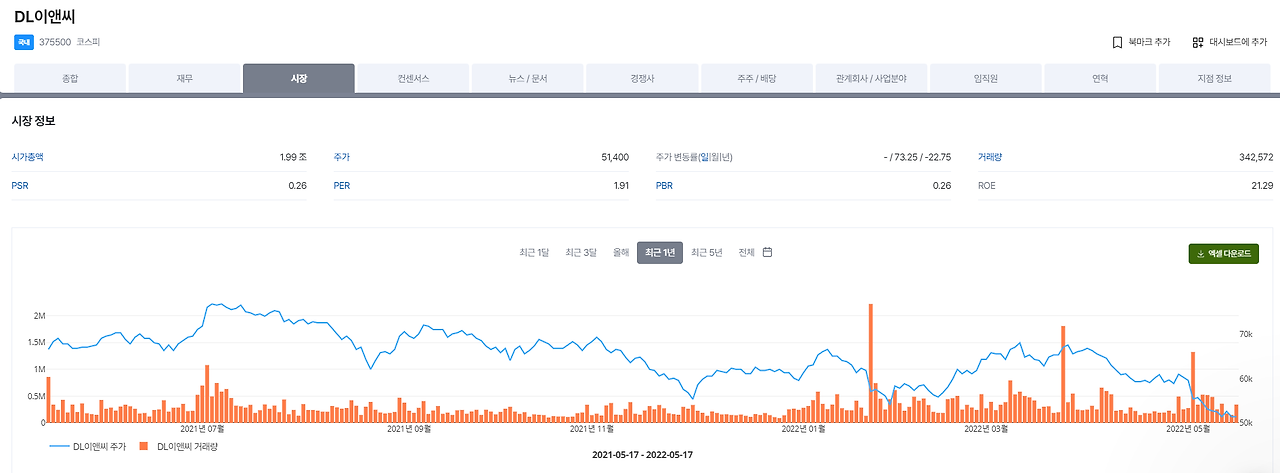Screen dimensions: 1280x473
Task: Select the 올해 range option
Action: point(621,252)
